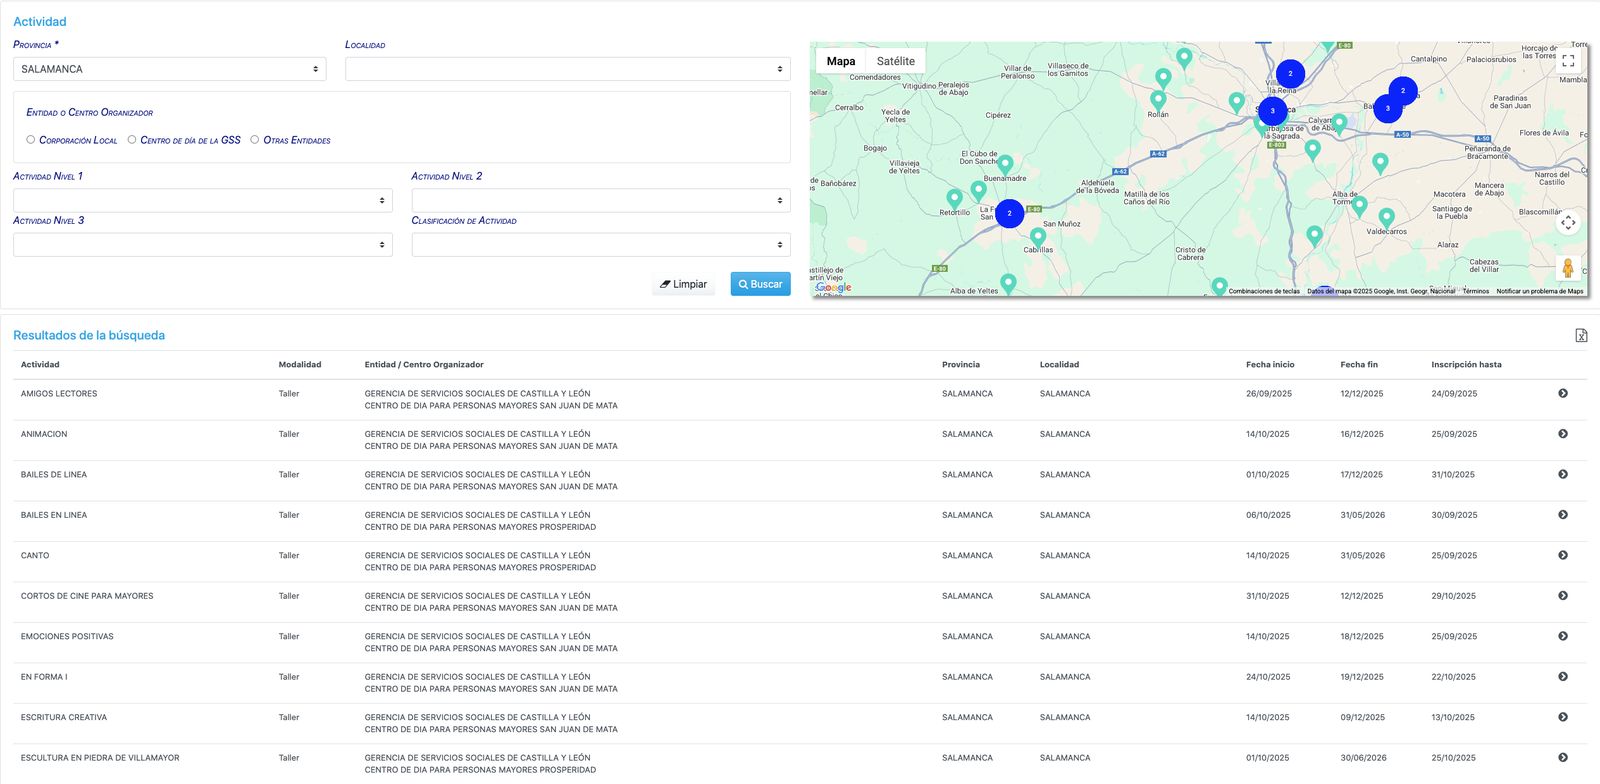Click the Limpiar button to clear filters

[x=684, y=284]
